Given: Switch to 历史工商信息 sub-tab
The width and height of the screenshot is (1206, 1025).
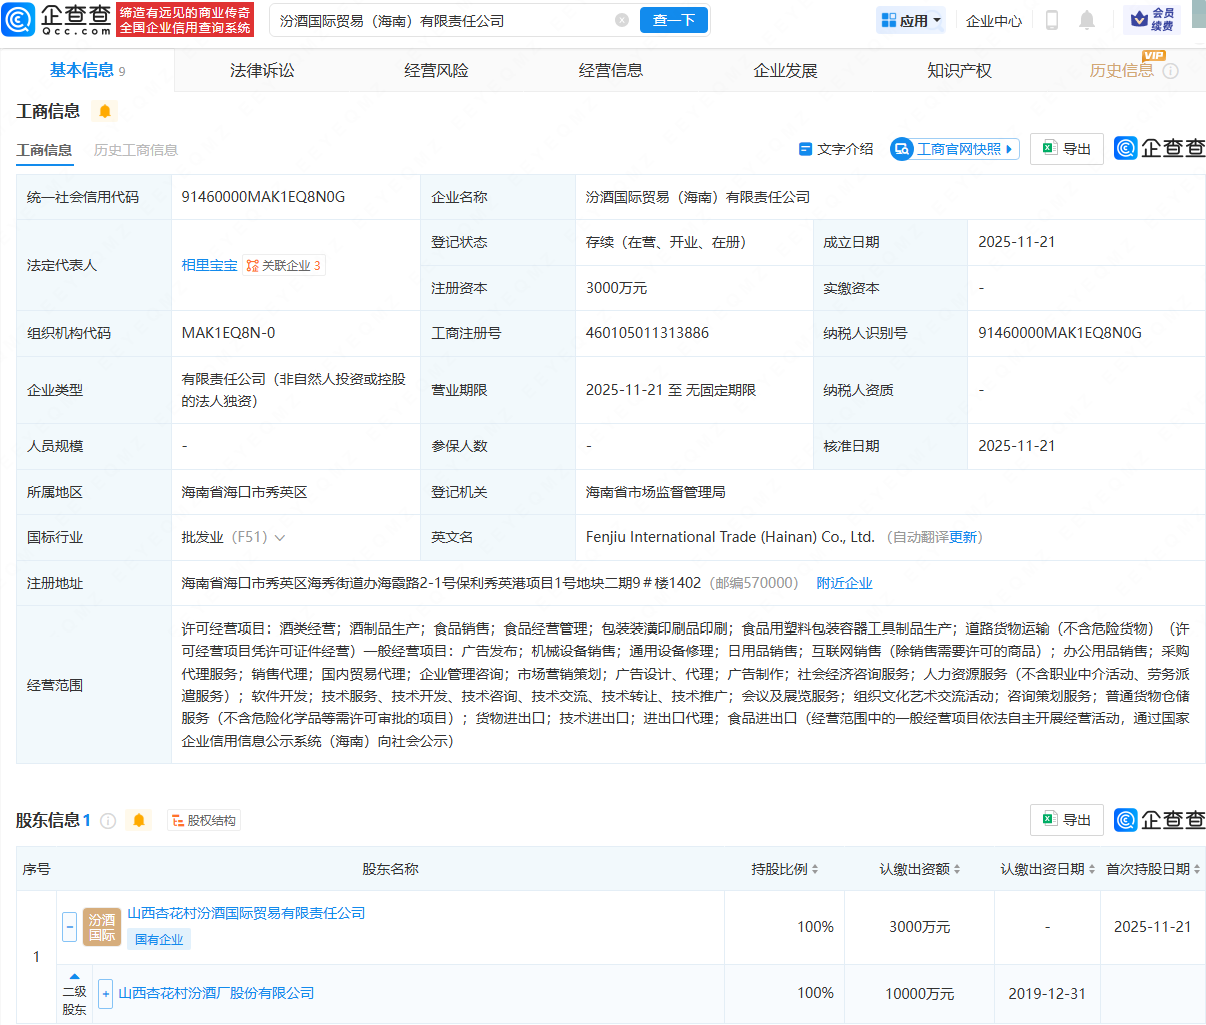Looking at the screenshot, I should pyautogui.click(x=136, y=150).
